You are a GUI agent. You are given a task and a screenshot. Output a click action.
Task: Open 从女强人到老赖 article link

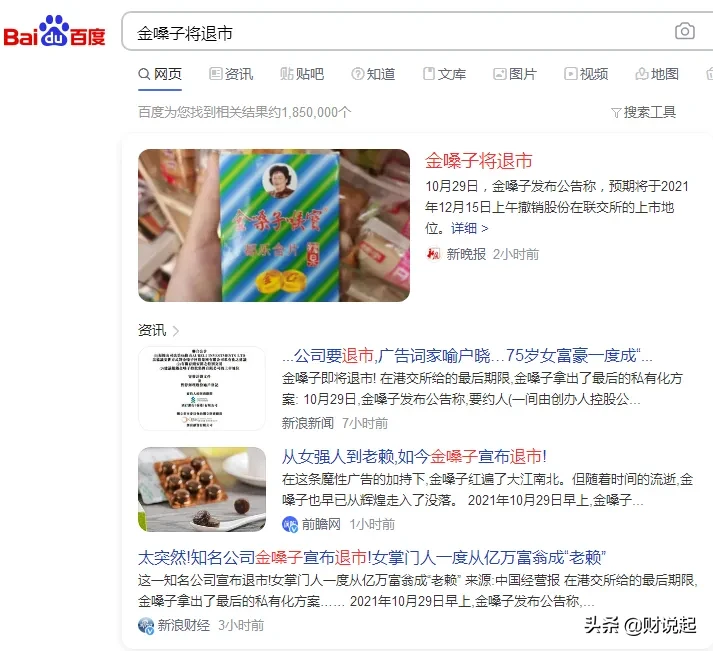tap(414, 456)
